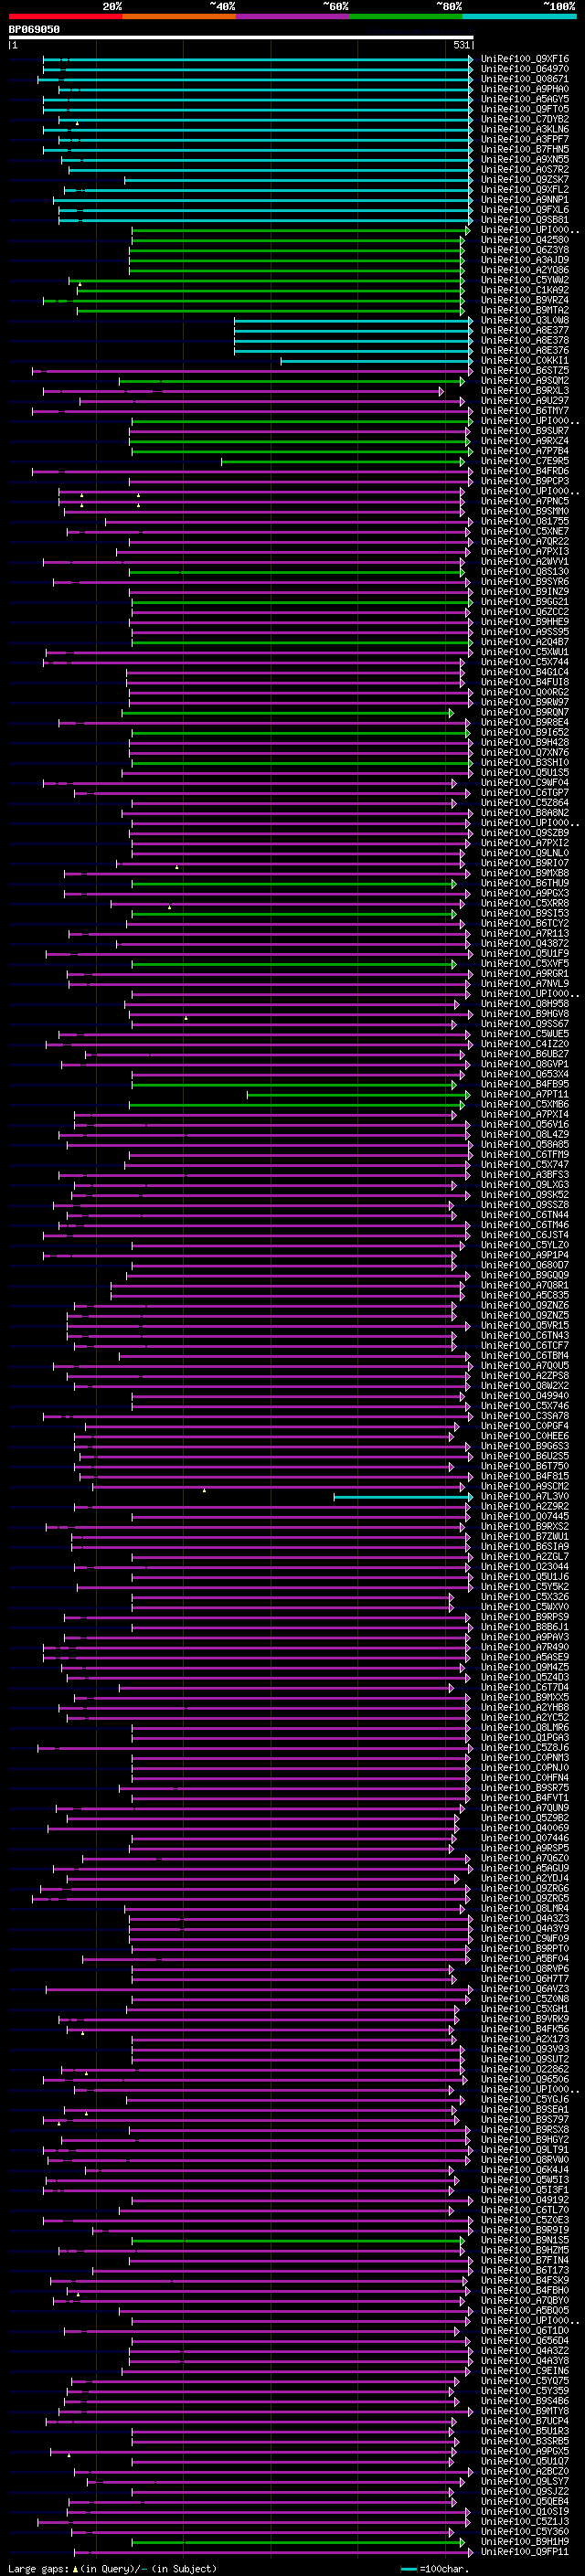Click the query end position label 531

coord(461,45)
